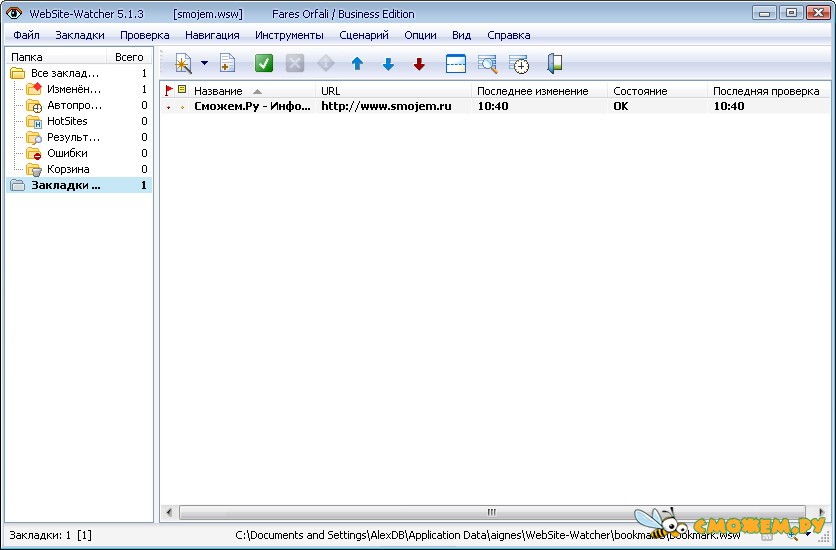Click the Всего column header

(x=130, y=57)
